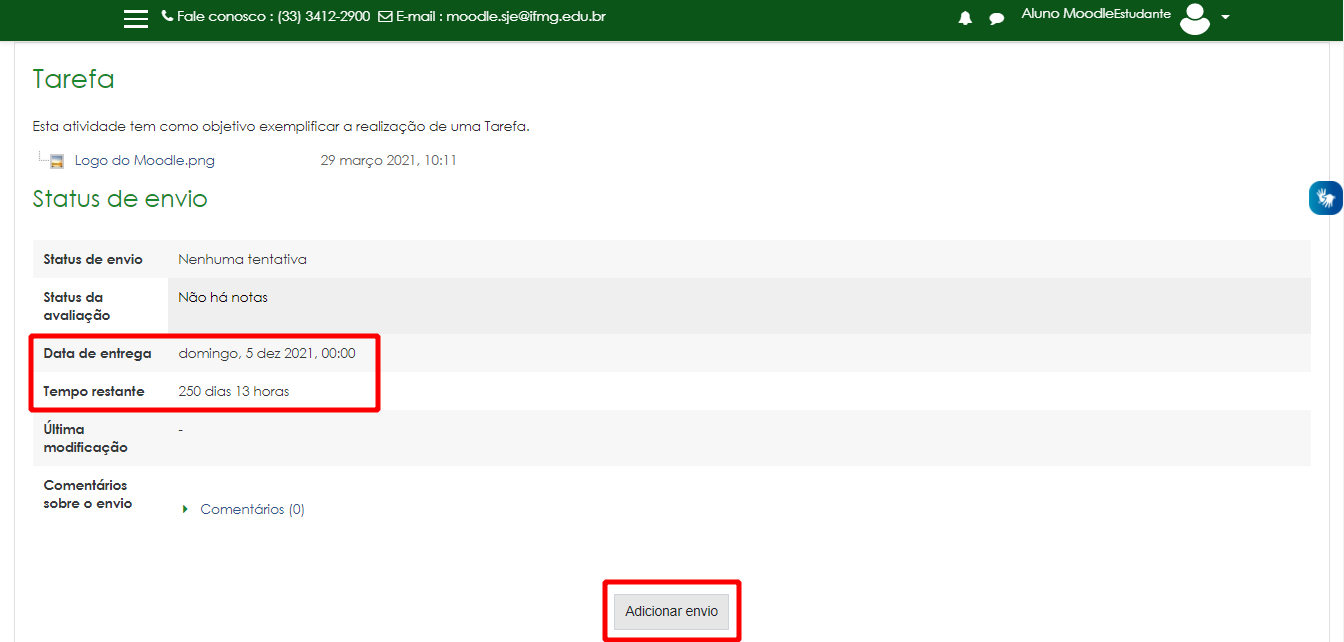Expand the user account dropdown caret

(x=1225, y=18)
